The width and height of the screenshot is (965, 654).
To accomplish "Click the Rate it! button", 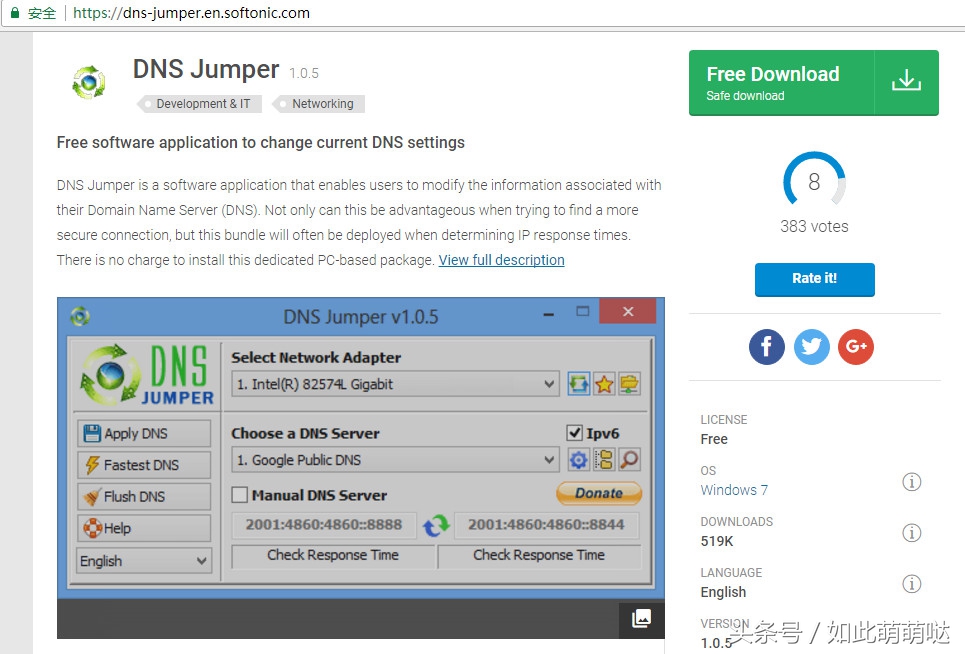I will (814, 279).
